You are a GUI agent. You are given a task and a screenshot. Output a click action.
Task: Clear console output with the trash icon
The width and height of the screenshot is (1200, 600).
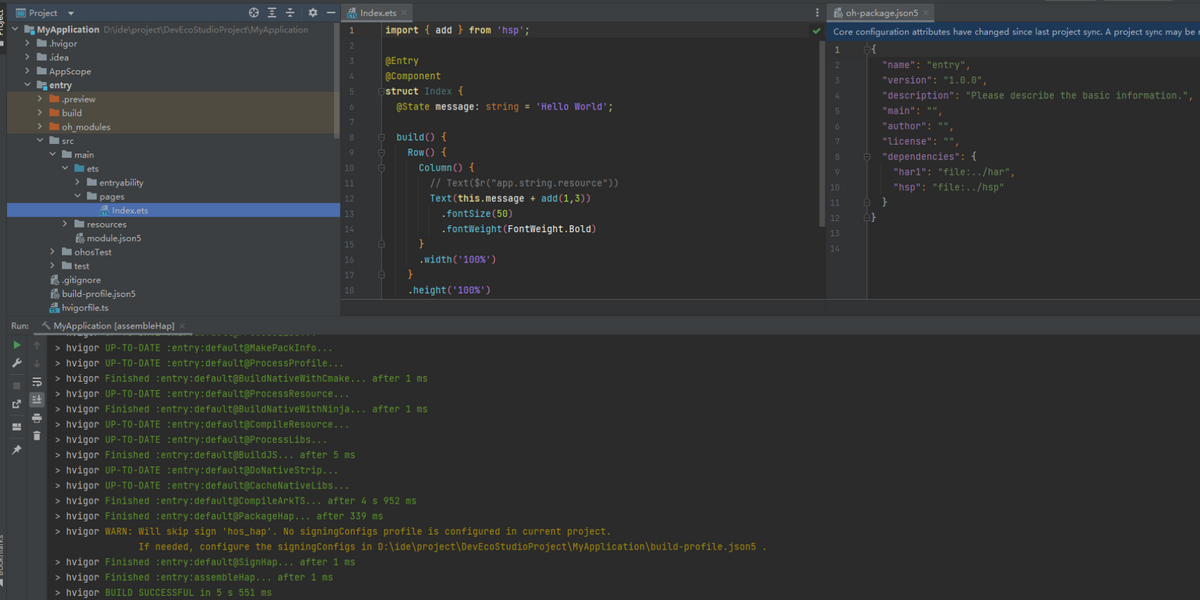(x=37, y=436)
